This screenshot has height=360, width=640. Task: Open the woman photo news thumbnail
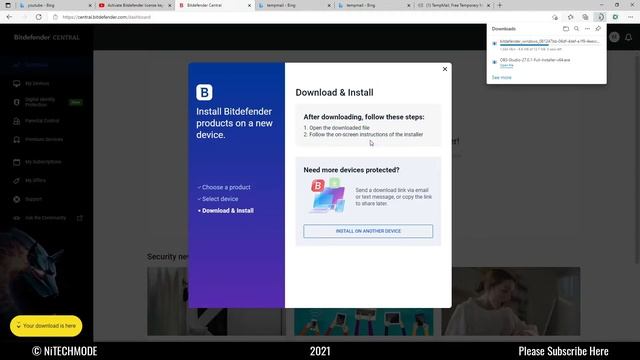click(511, 301)
